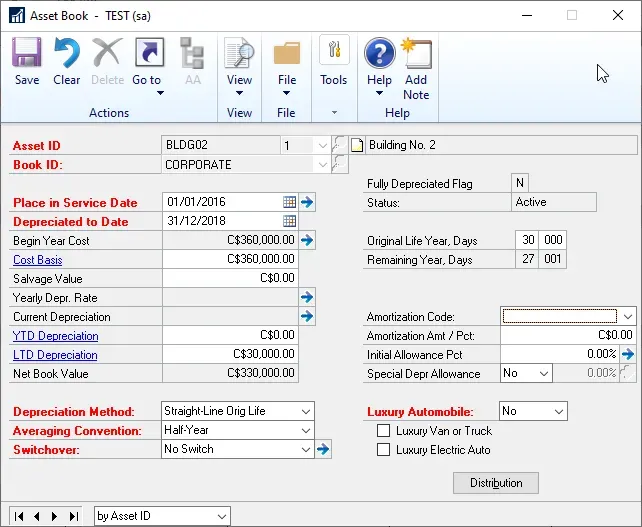Viewport: 642px width, 527px height.
Task: Click the Begin Year Cost field
Action: point(231,240)
